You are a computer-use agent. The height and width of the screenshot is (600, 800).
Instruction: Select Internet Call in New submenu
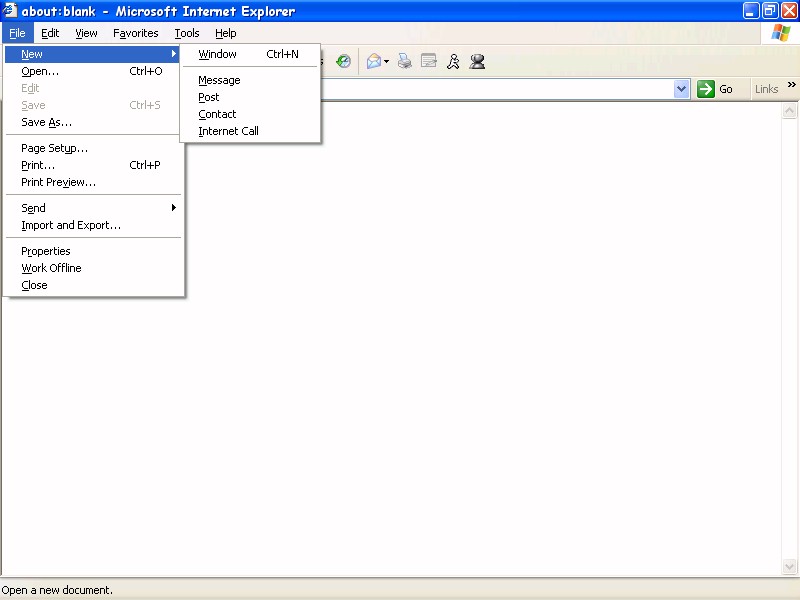click(x=250, y=131)
